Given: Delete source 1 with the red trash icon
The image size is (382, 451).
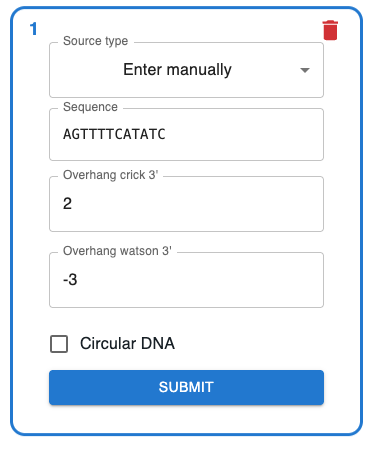Looking at the screenshot, I should pyautogui.click(x=330, y=30).
